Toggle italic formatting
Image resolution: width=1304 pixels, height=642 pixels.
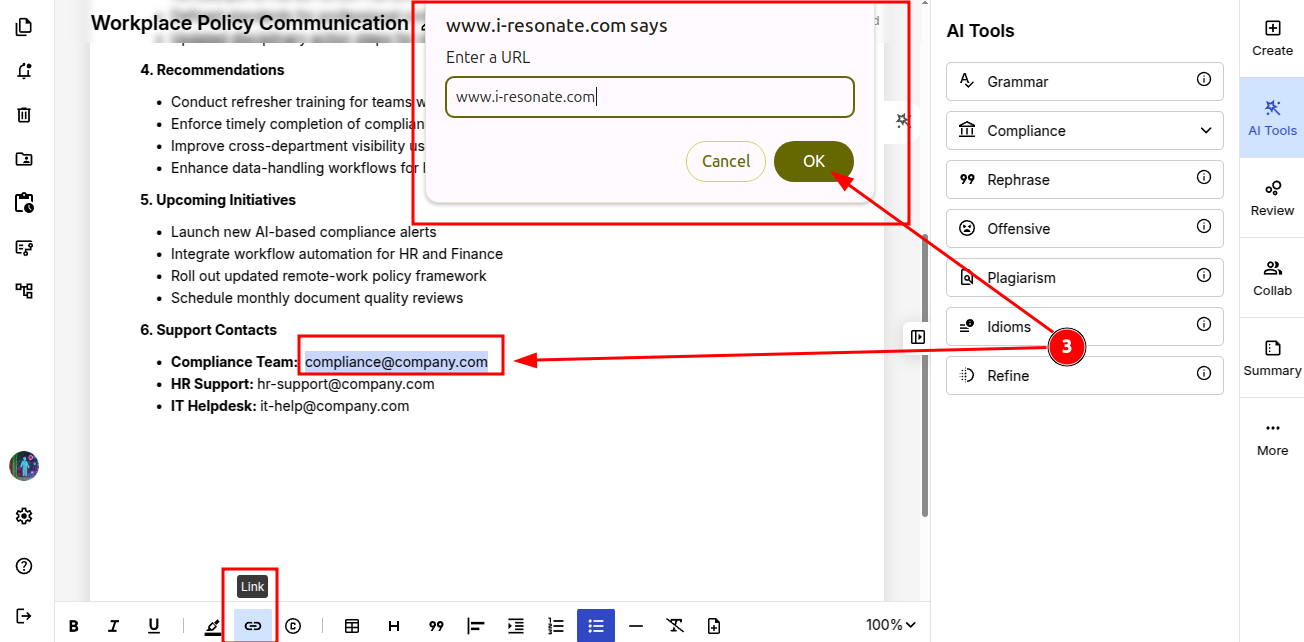tap(114, 626)
